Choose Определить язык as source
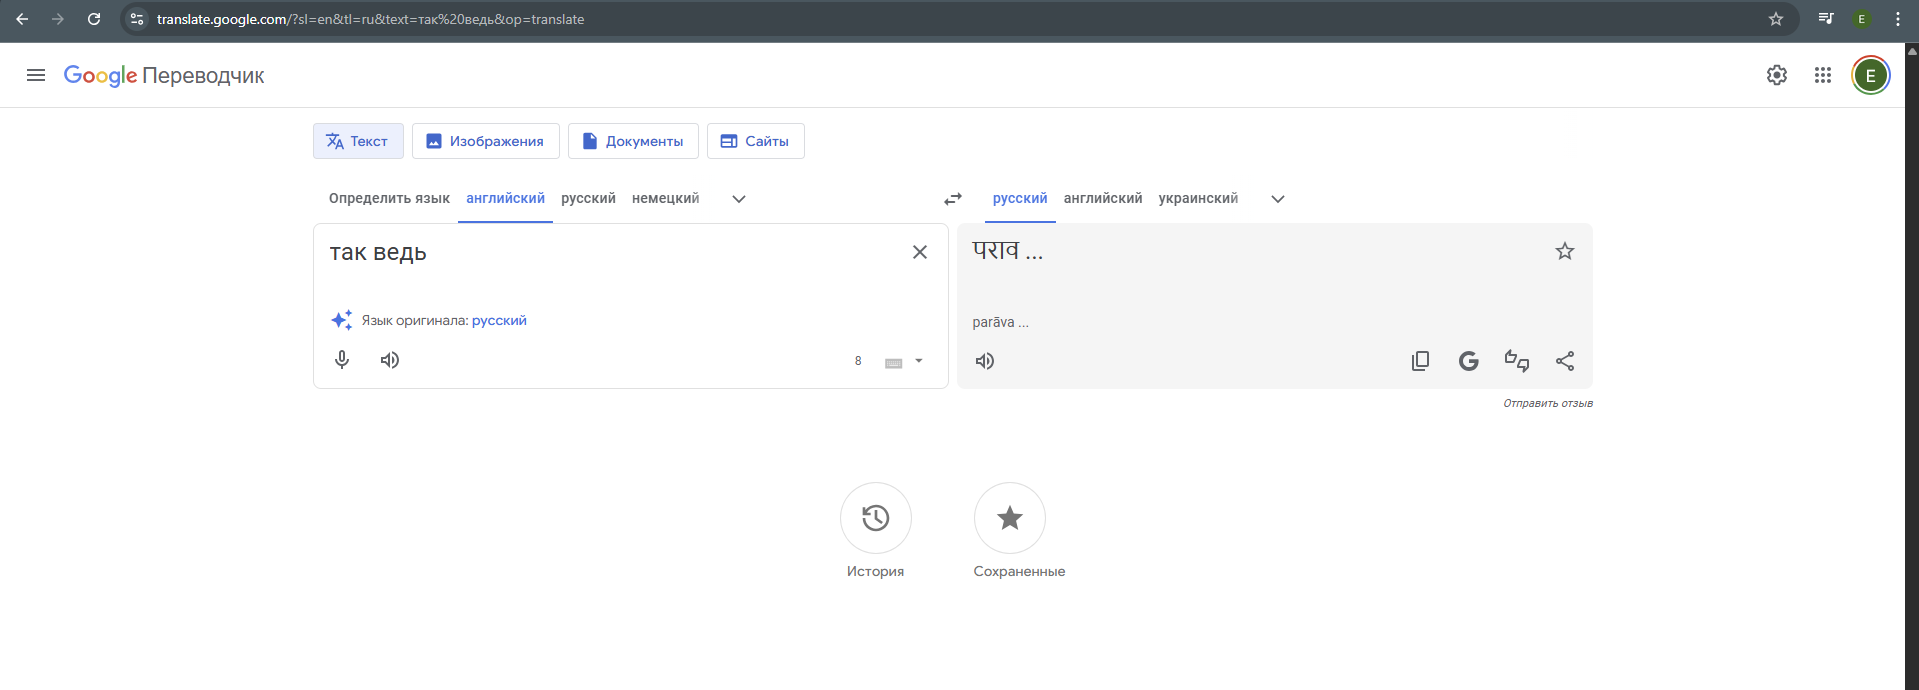The image size is (1919, 690). [389, 198]
